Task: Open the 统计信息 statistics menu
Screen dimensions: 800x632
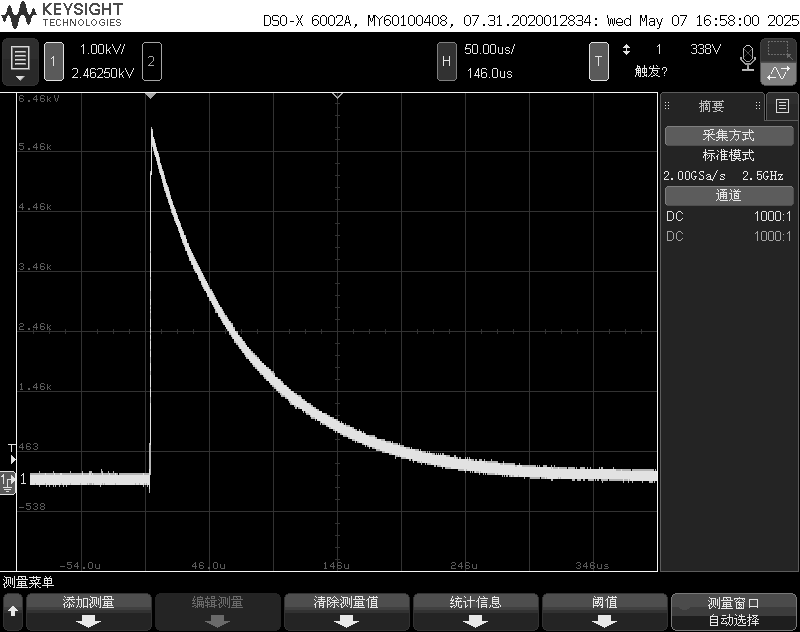Action: 476,612
